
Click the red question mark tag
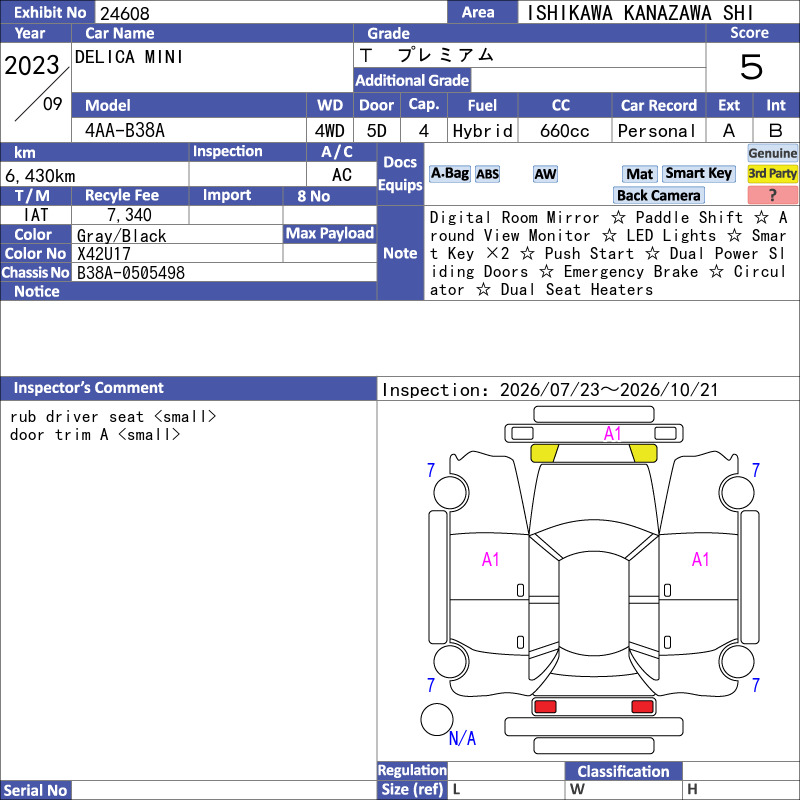point(772,195)
